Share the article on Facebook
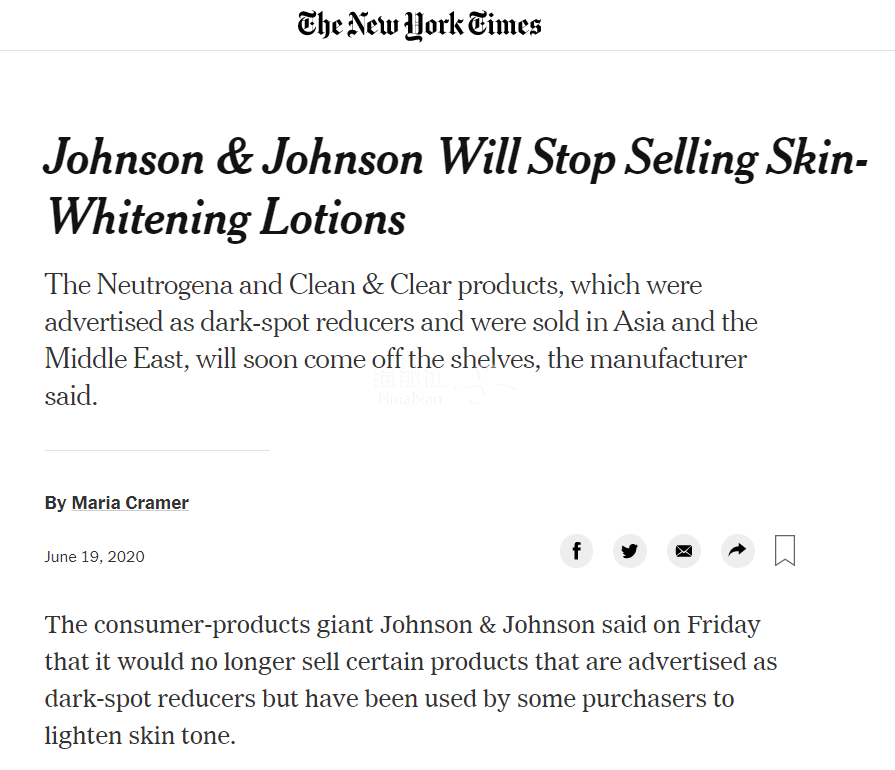The width and height of the screenshot is (895, 770). click(576, 550)
